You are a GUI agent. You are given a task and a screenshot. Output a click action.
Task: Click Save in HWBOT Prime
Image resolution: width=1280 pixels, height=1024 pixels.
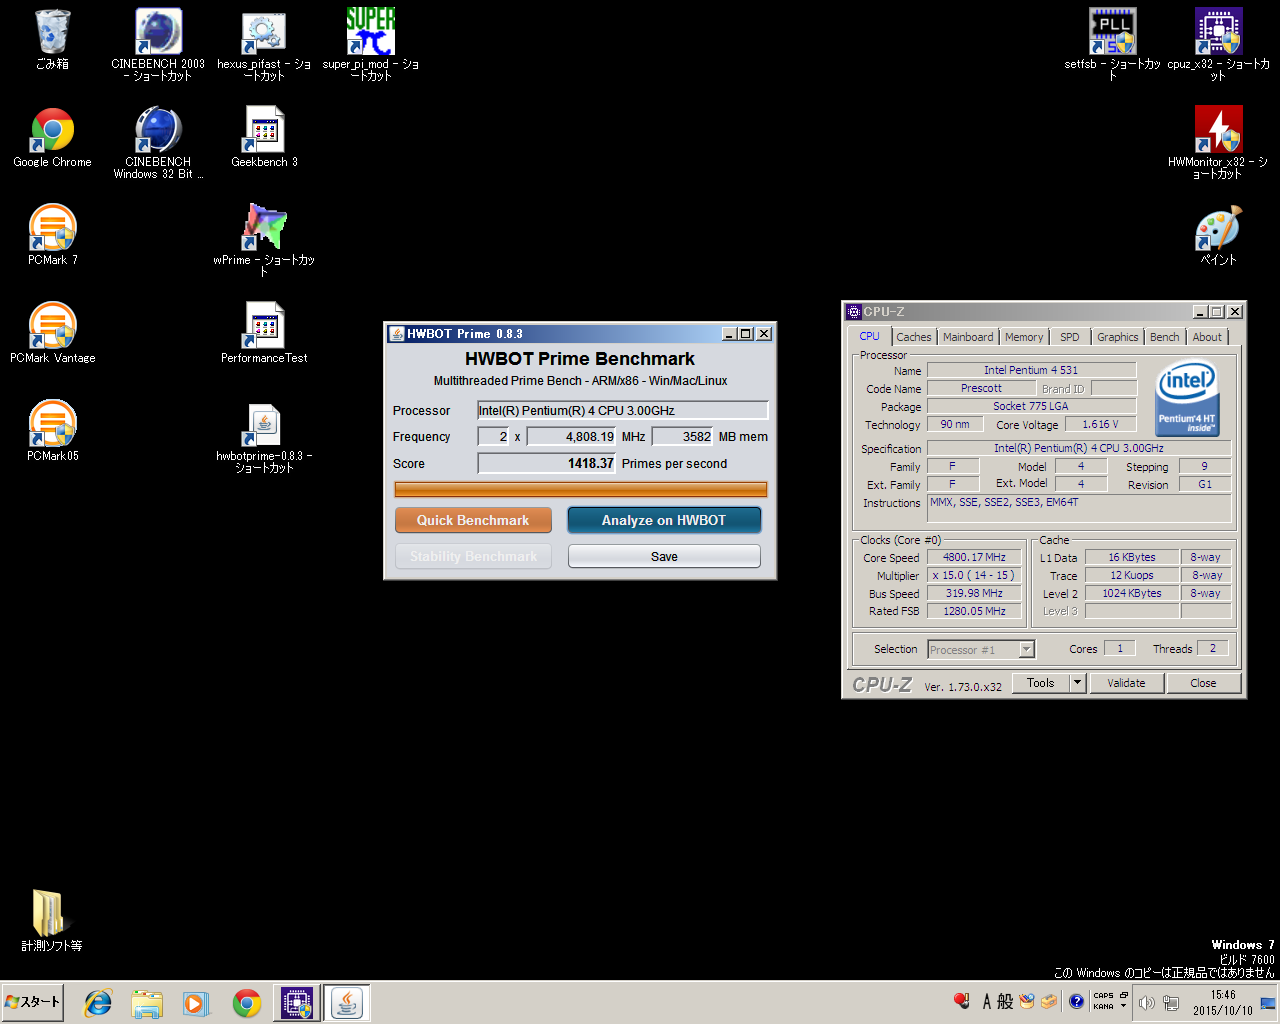pyautogui.click(x=664, y=556)
